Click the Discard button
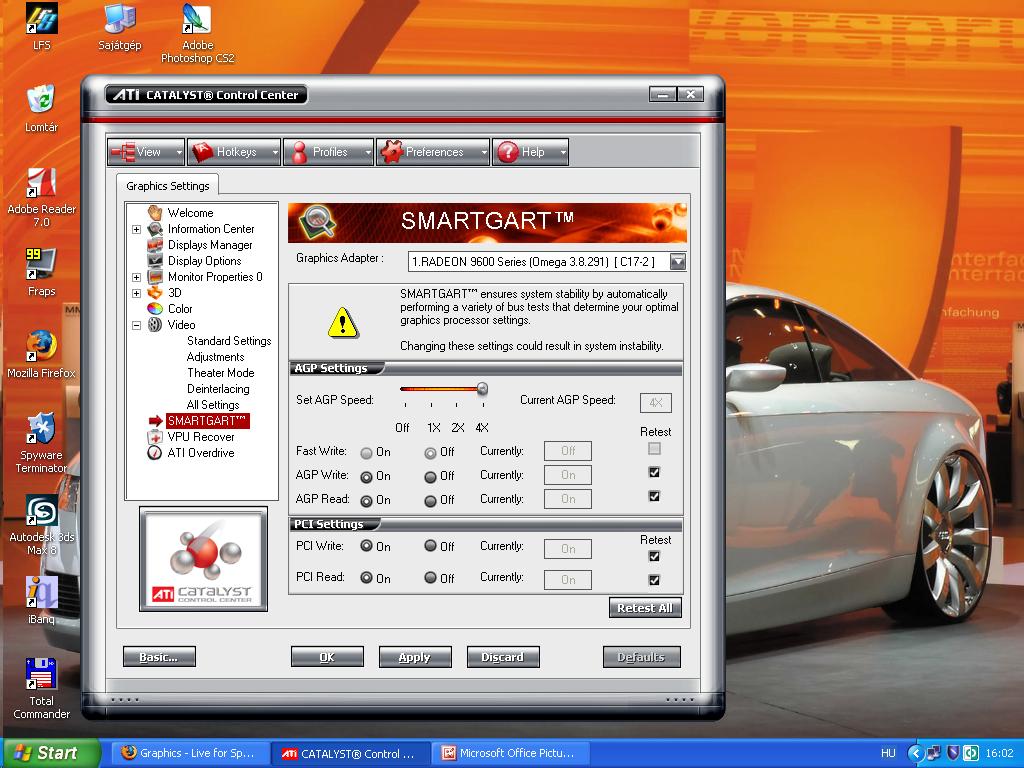Image resolution: width=1024 pixels, height=768 pixels. click(503, 657)
